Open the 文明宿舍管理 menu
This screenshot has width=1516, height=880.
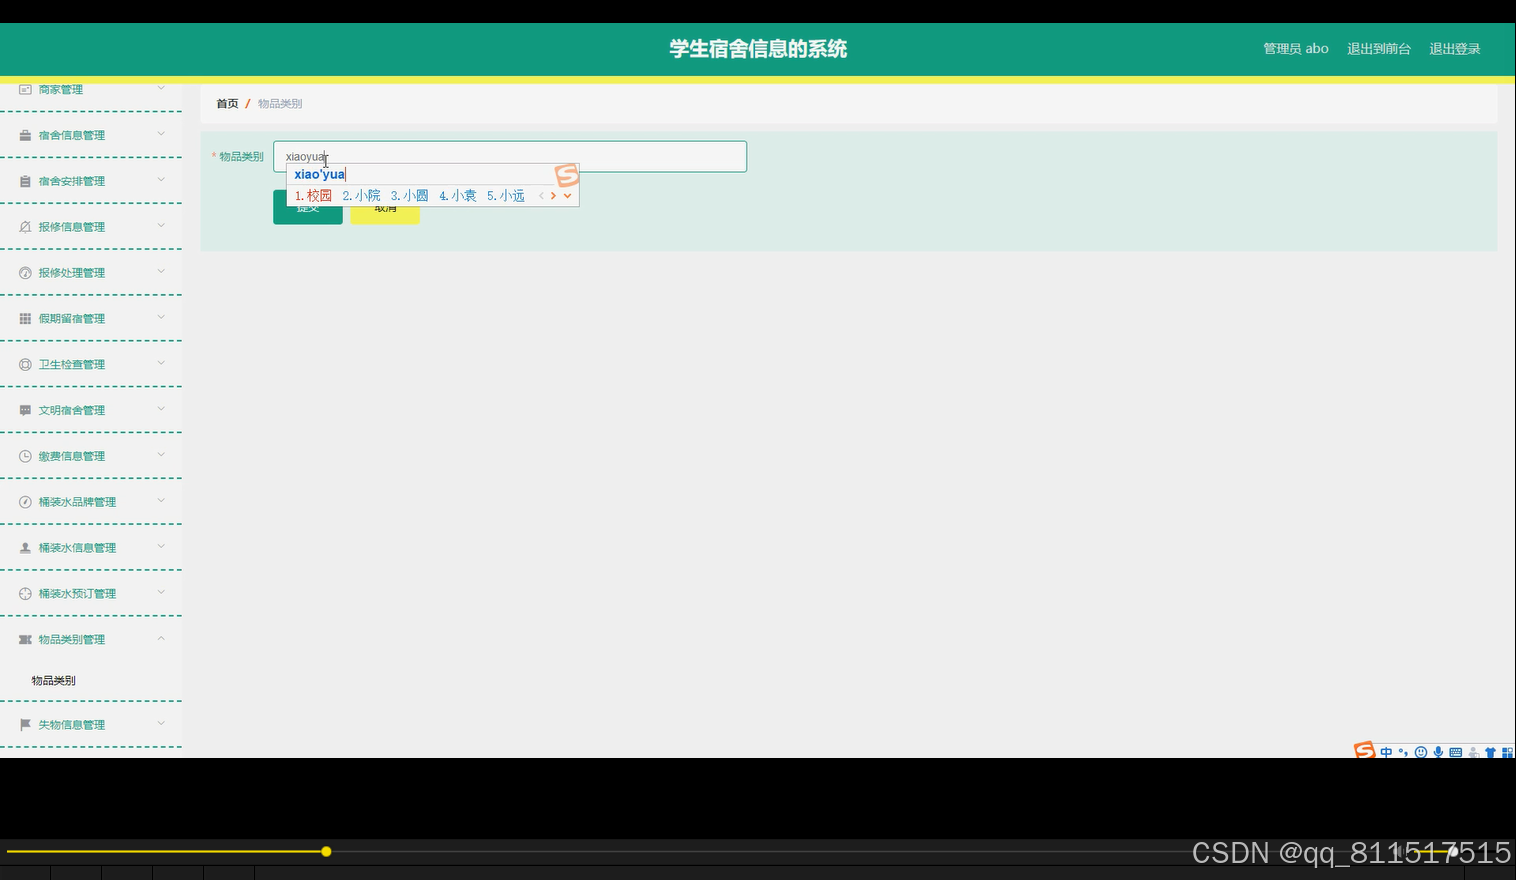click(91, 410)
